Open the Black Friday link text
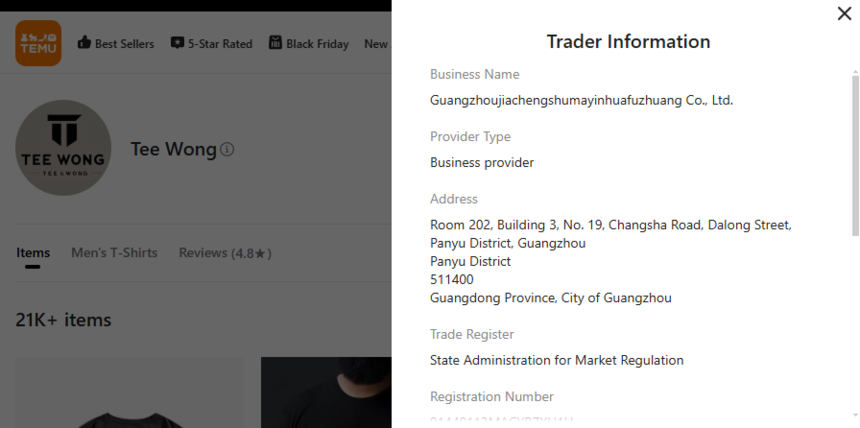860x428 pixels. pyautogui.click(x=317, y=44)
